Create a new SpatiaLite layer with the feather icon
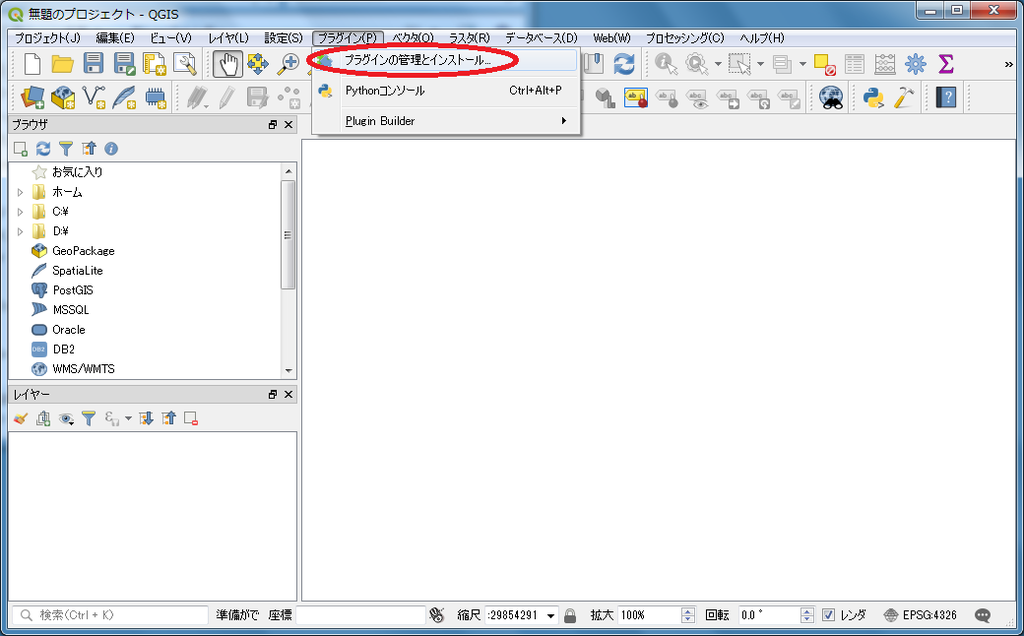1024x636 pixels. (124, 97)
